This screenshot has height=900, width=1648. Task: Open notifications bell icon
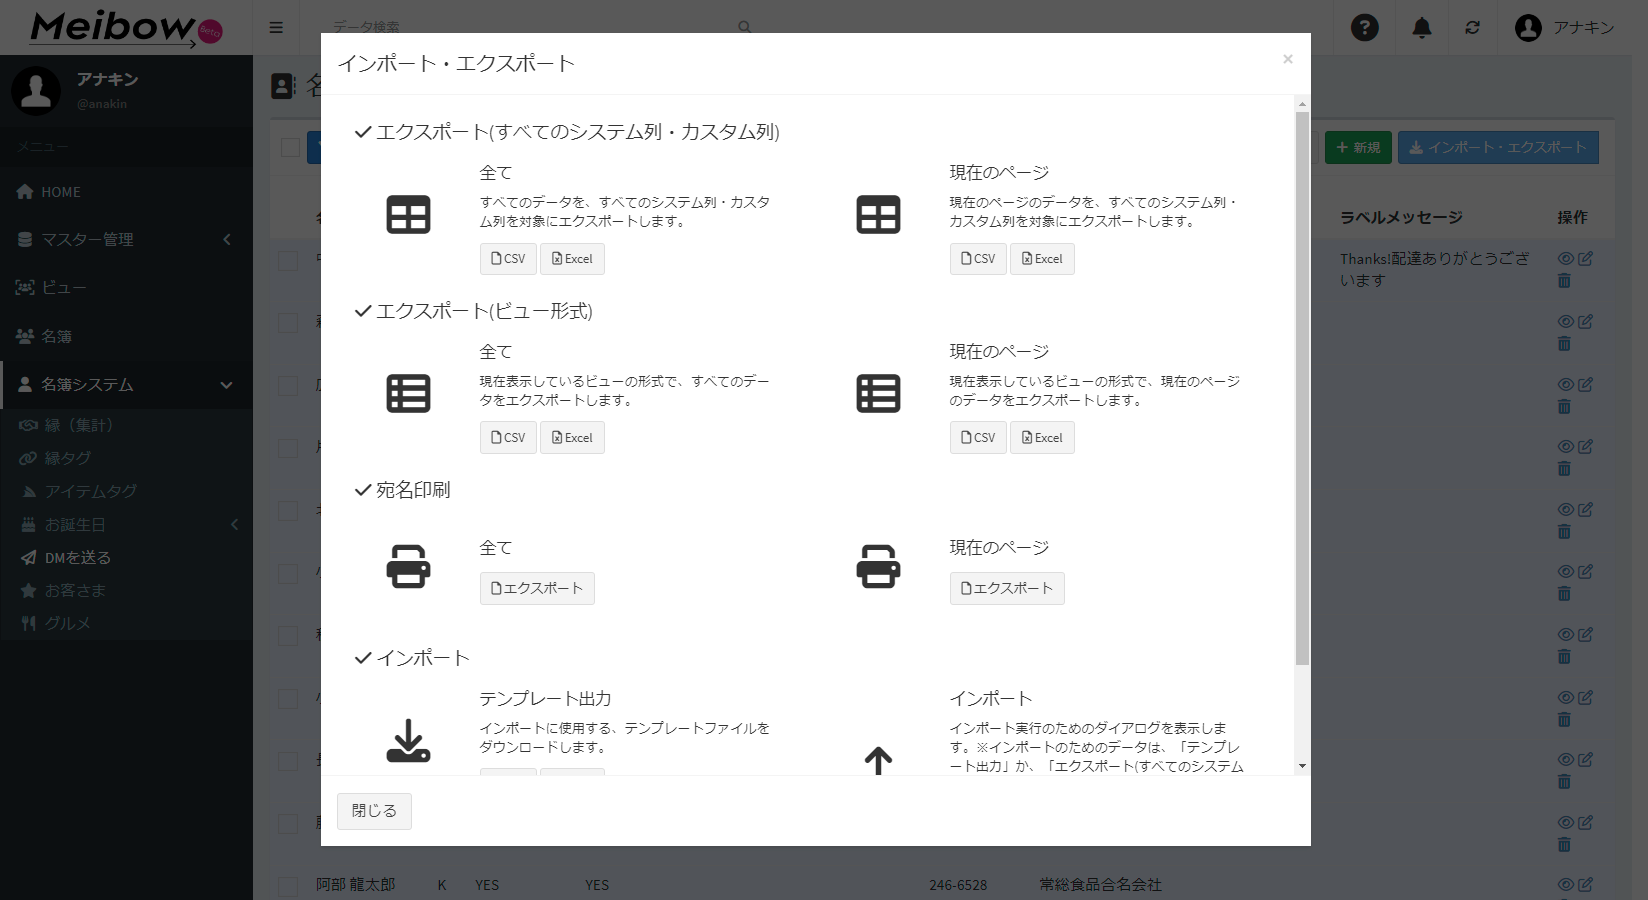(x=1421, y=27)
